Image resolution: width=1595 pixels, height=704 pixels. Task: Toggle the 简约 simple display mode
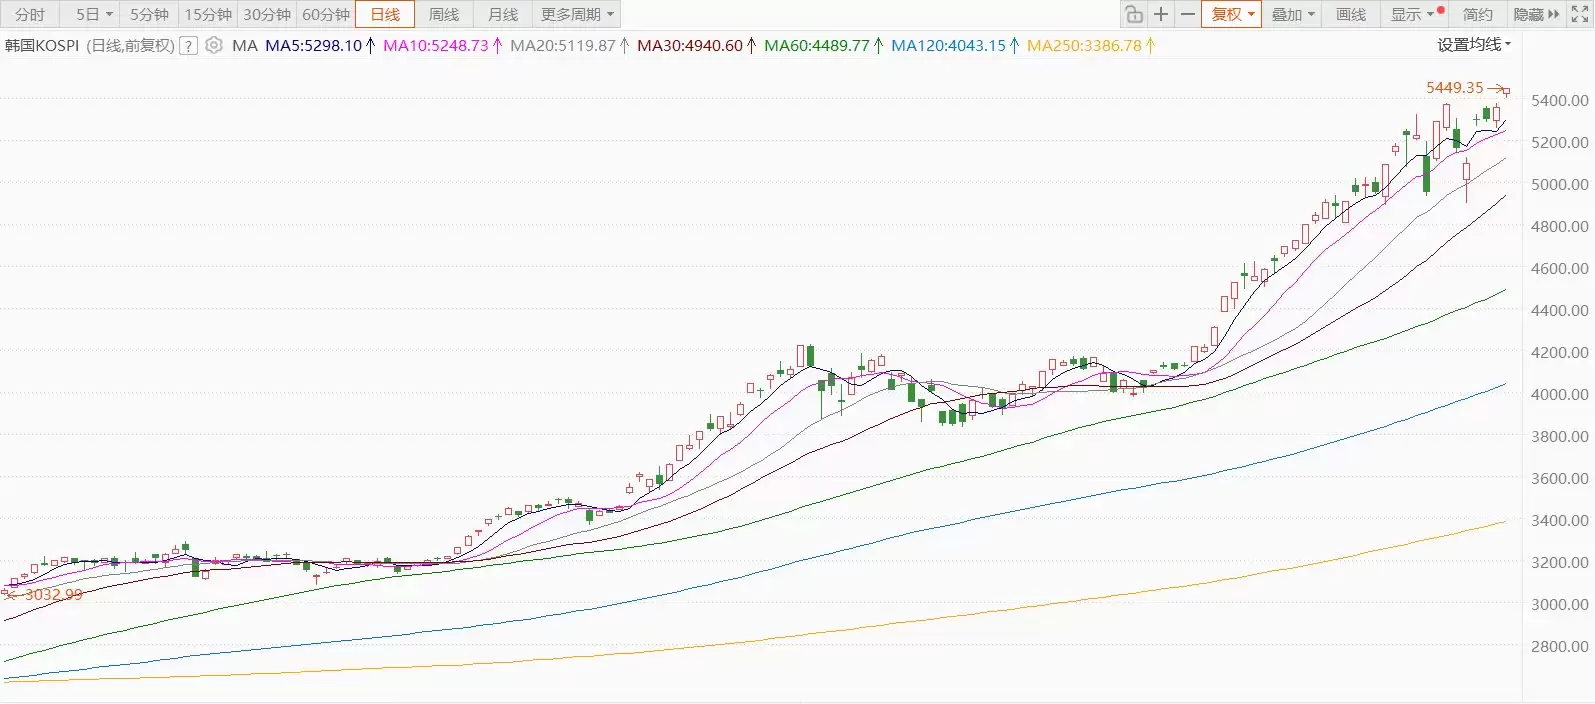pyautogui.click(x=1477, y=14)
